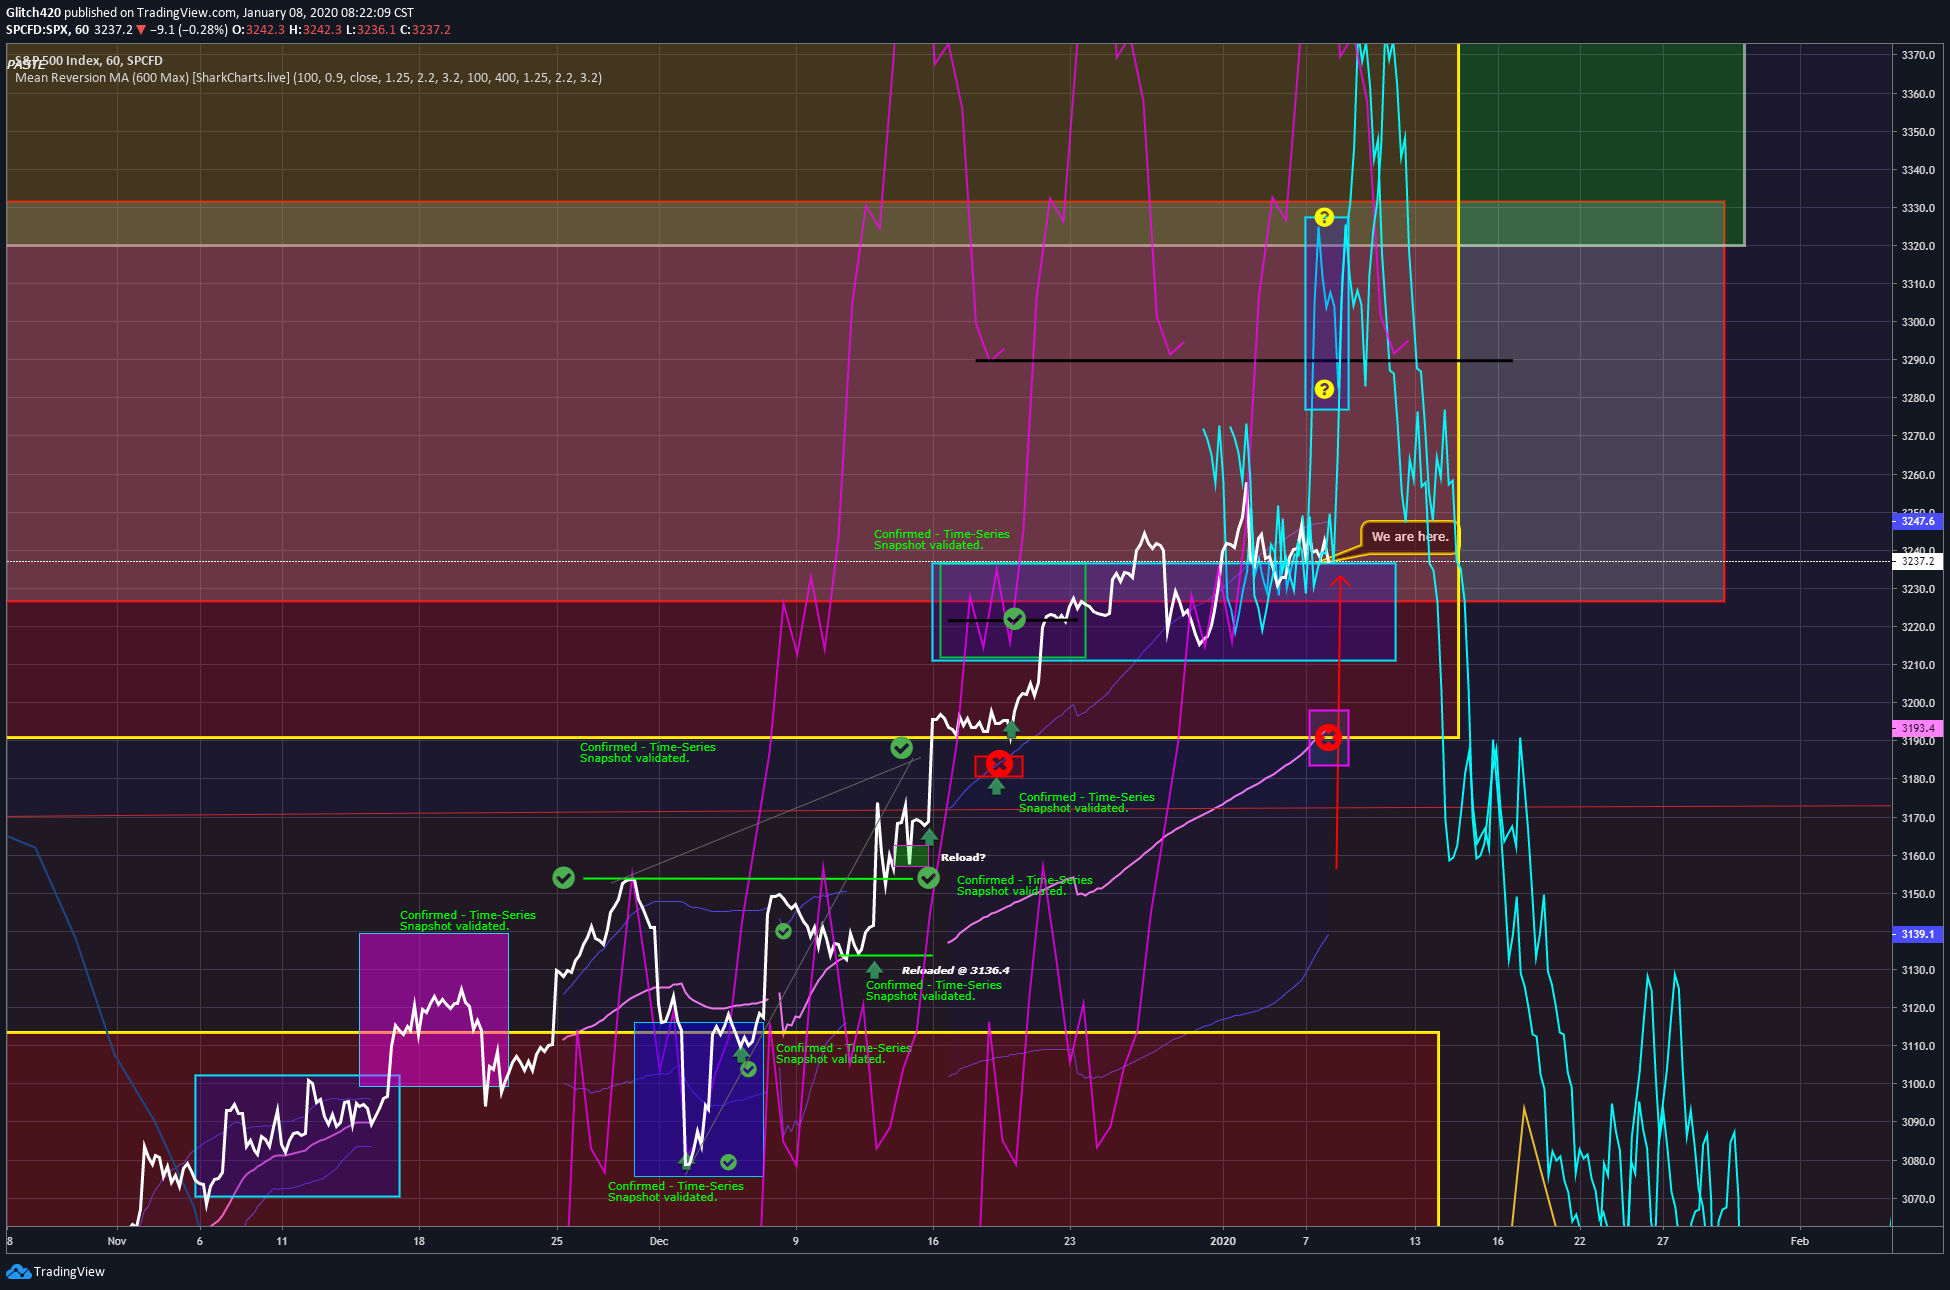This screenshot has height=1290, width=1950.
Task: Click the blue 3247.6 price label
Action: (x=1917, y=521)
